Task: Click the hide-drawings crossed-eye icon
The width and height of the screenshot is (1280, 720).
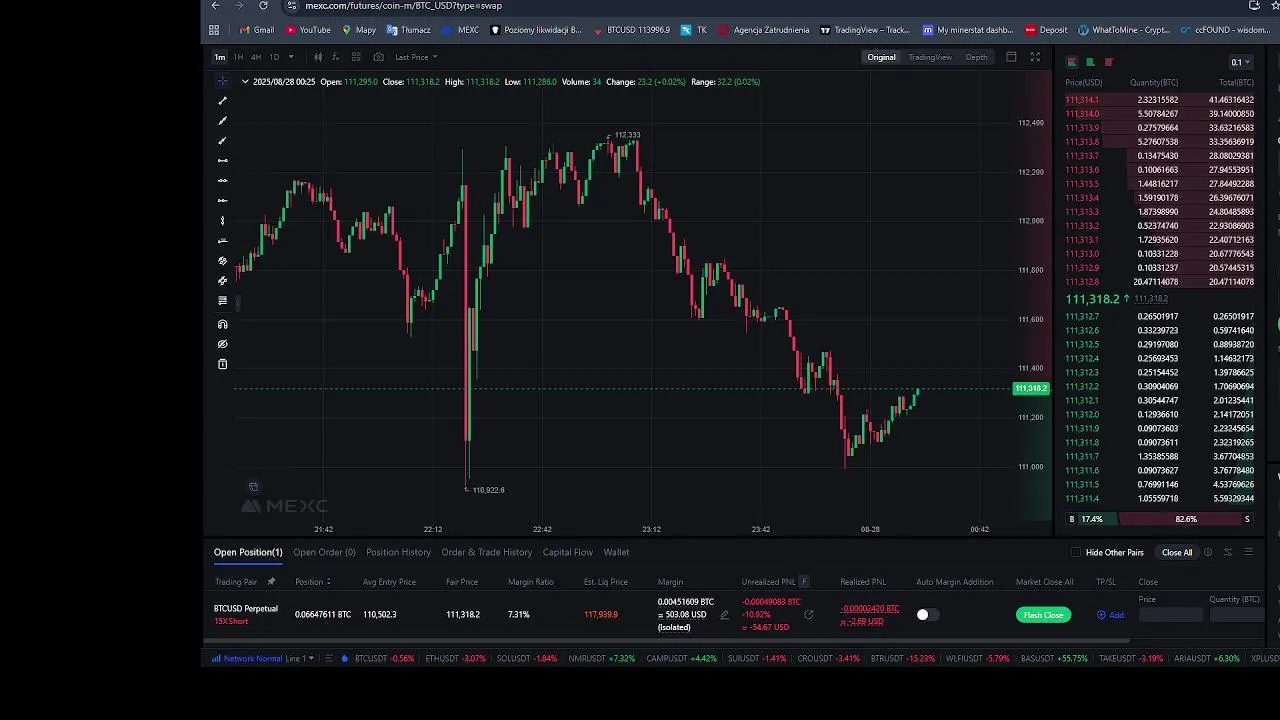Action: point(222,344)
